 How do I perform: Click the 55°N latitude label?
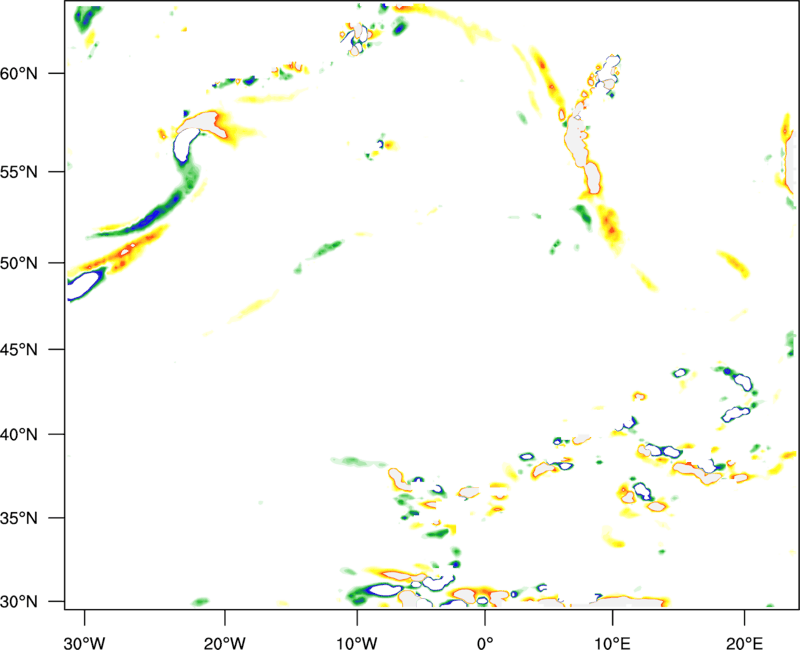click(x=19, y=172)
